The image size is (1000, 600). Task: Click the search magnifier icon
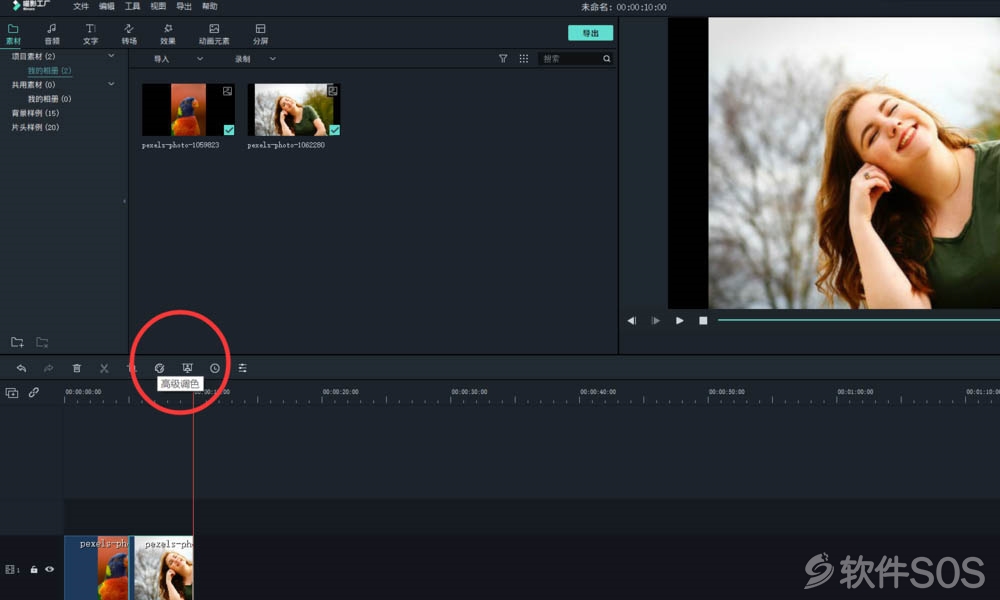point(607,59)
